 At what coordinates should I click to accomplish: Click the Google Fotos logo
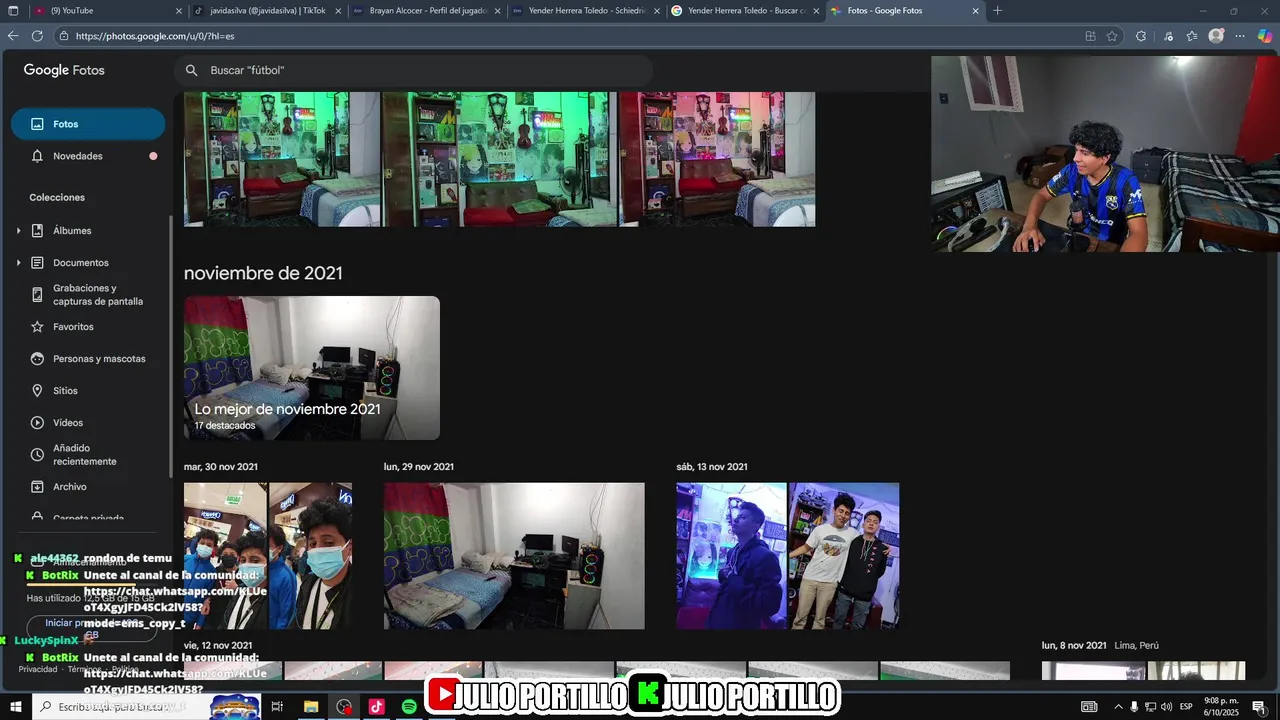click(64, 70)
